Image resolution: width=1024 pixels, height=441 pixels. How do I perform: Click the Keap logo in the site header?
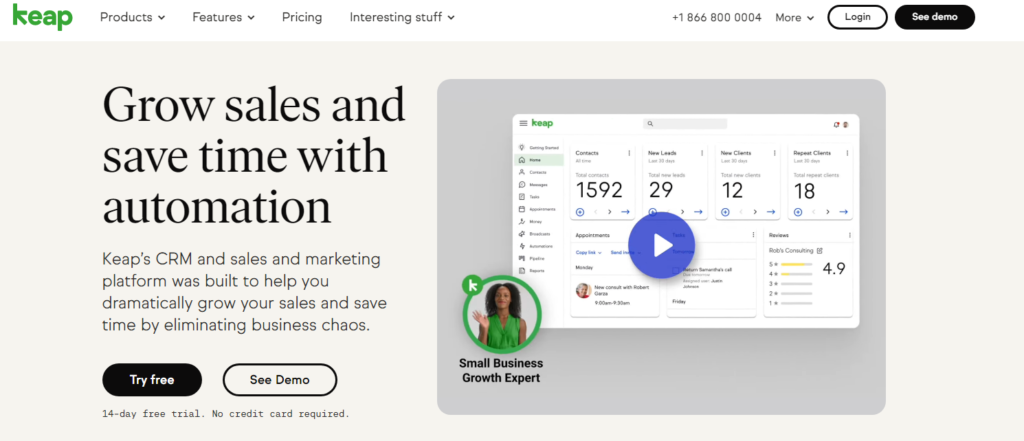click(x=42, y=16)
